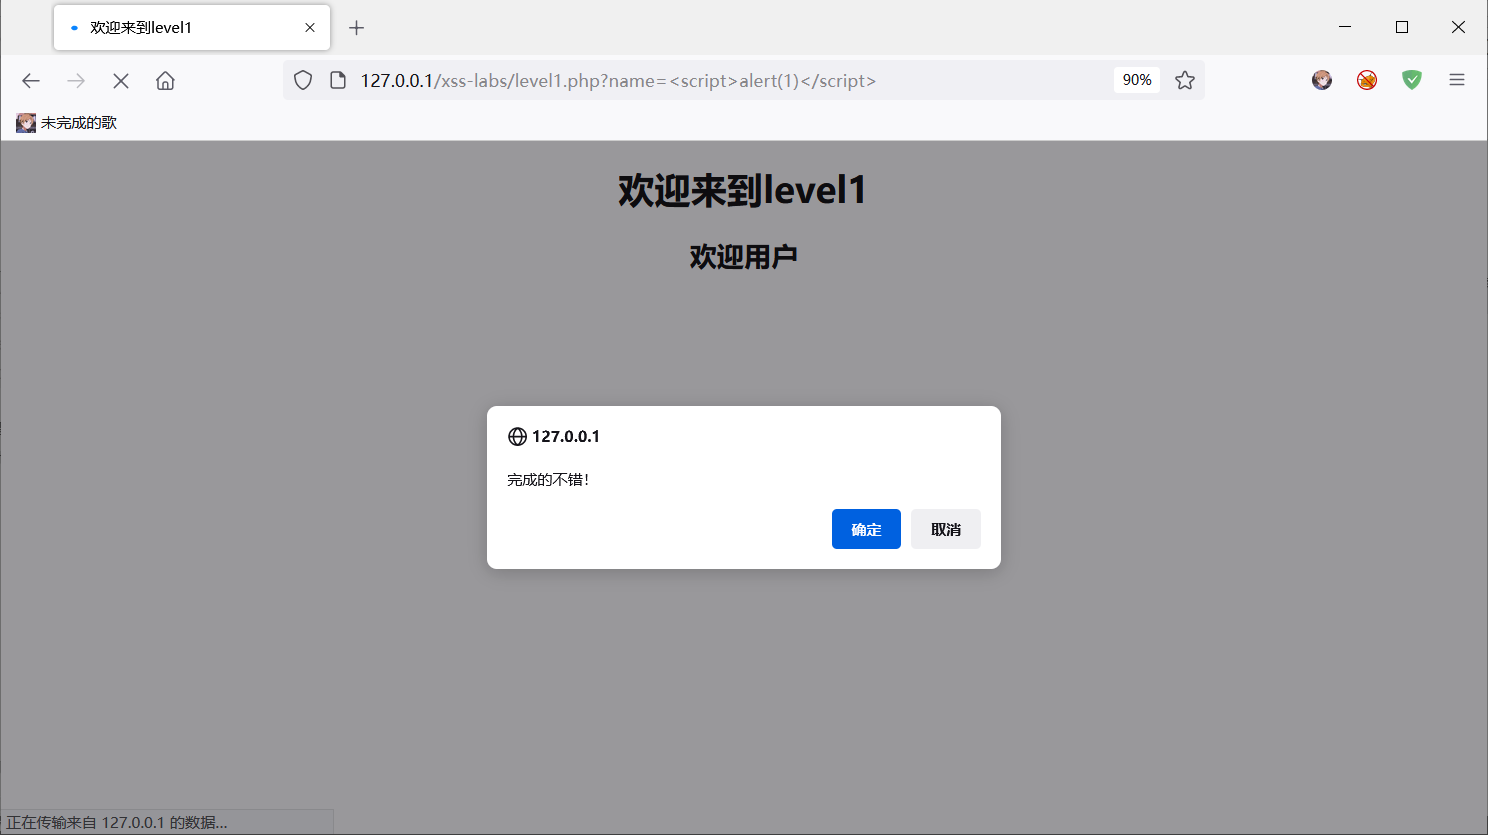Image resolution: width=1488 pixels, height=835 pixels.
Task: Close the 欢迎来到level1 tab
Action: [x=310, y=28]
